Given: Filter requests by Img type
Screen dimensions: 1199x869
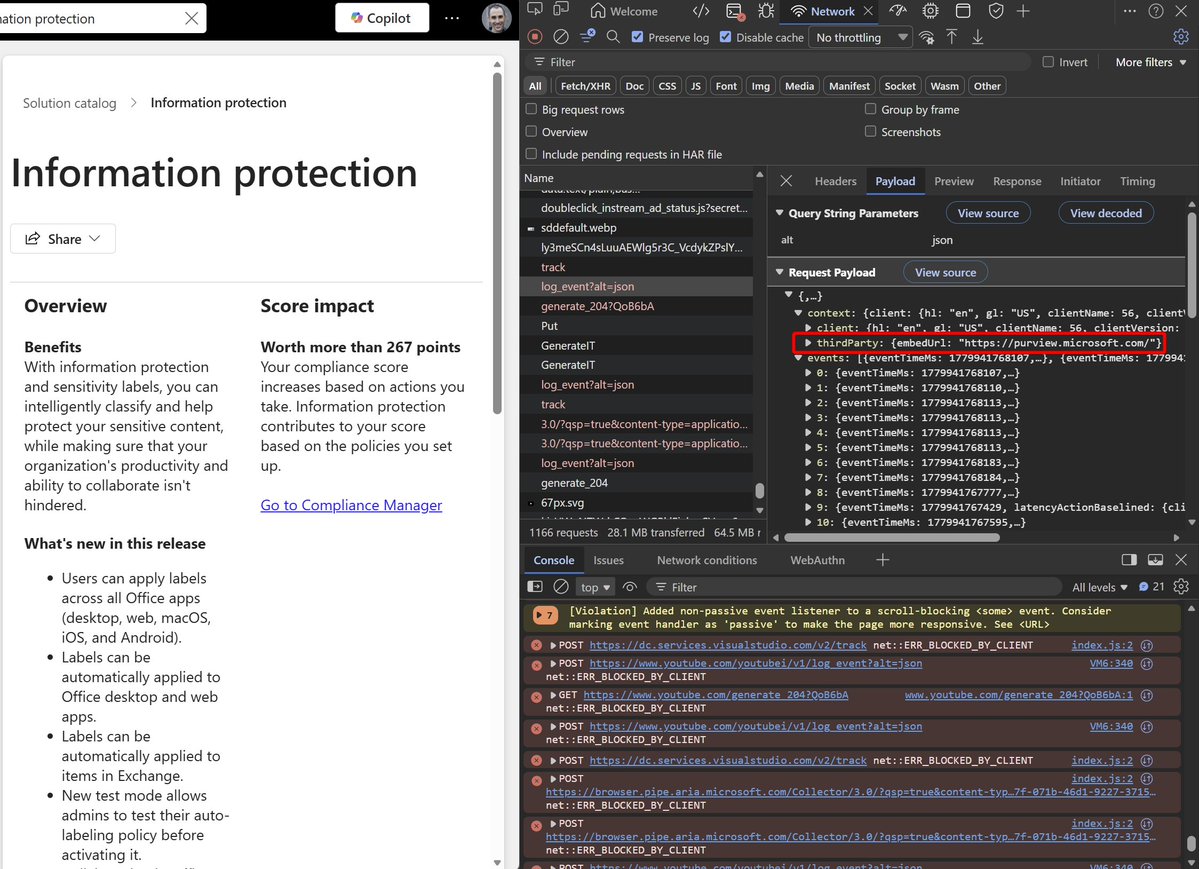Looking at the screenshot, I should (x=760, y=86).
